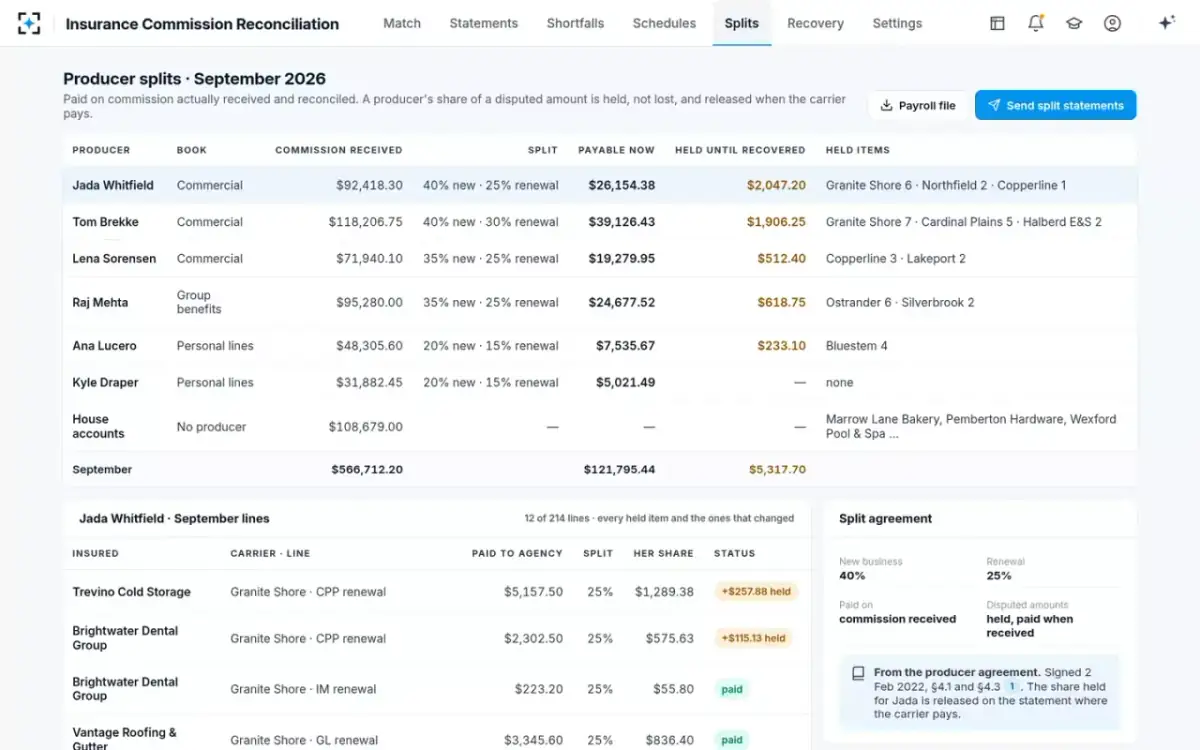
Task: Download the Payroll file
Action: tap(918, 105)
